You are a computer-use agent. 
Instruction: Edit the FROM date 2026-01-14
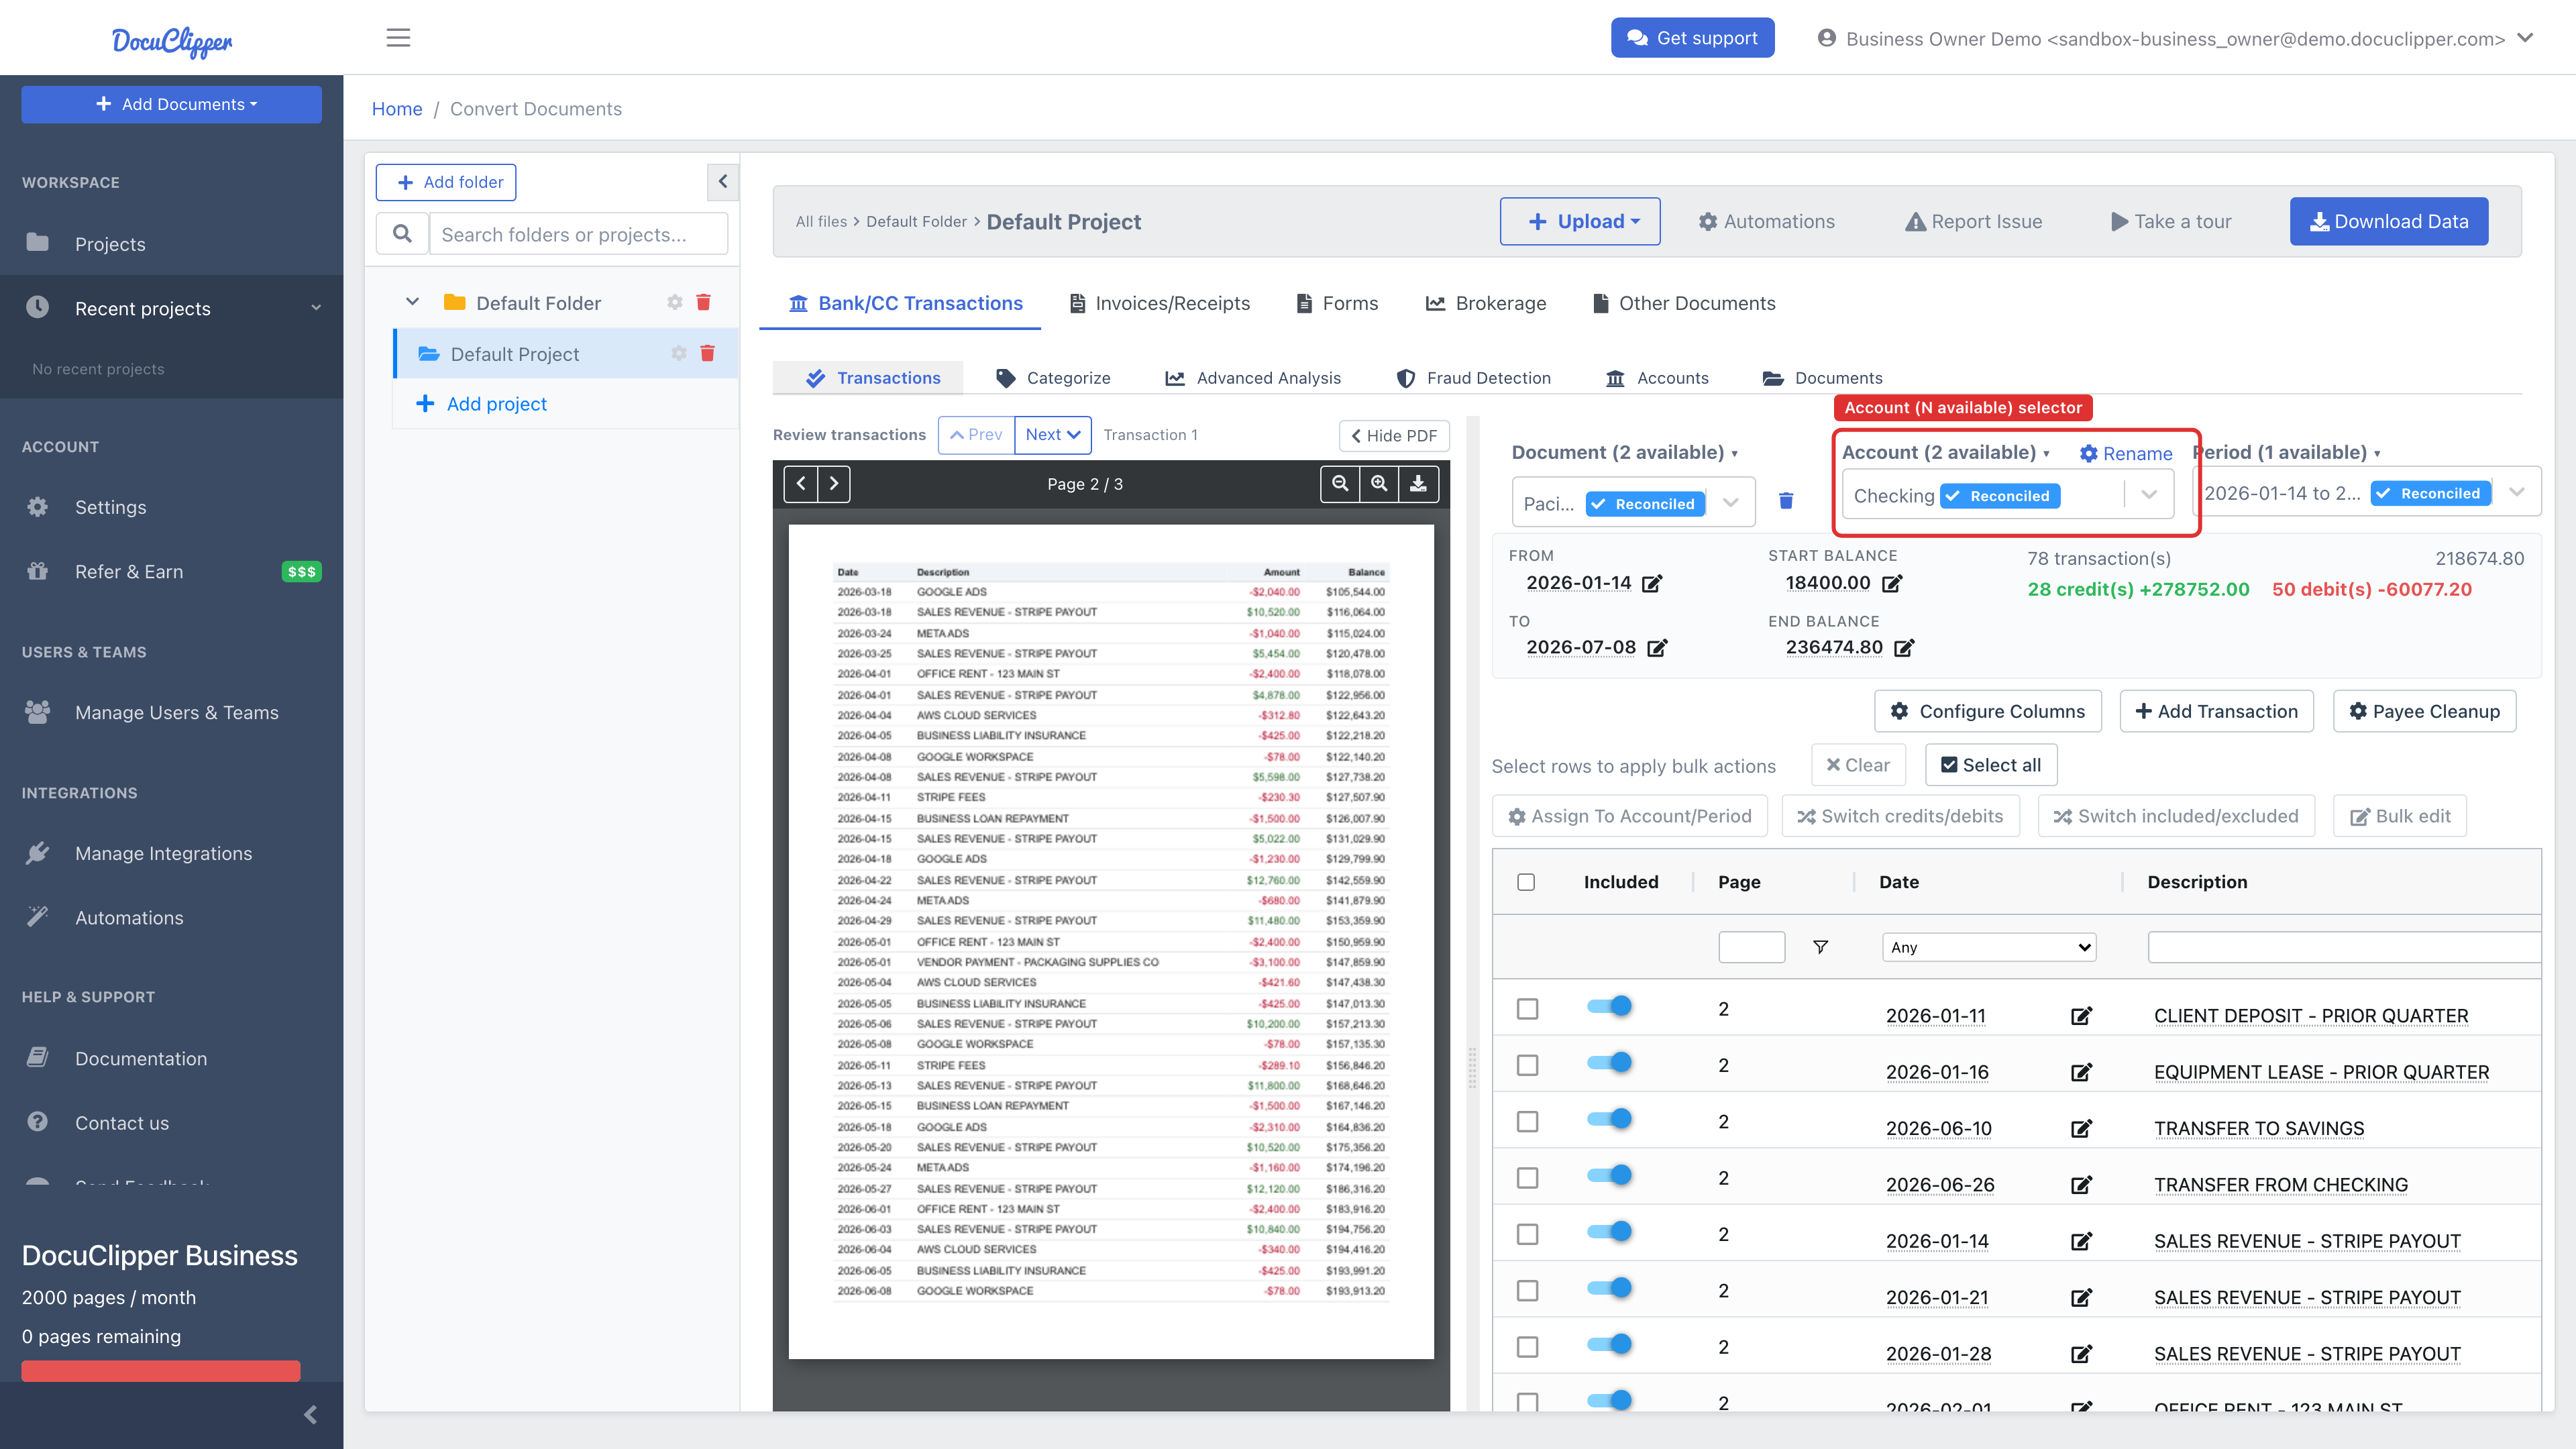coord(1652,583)
